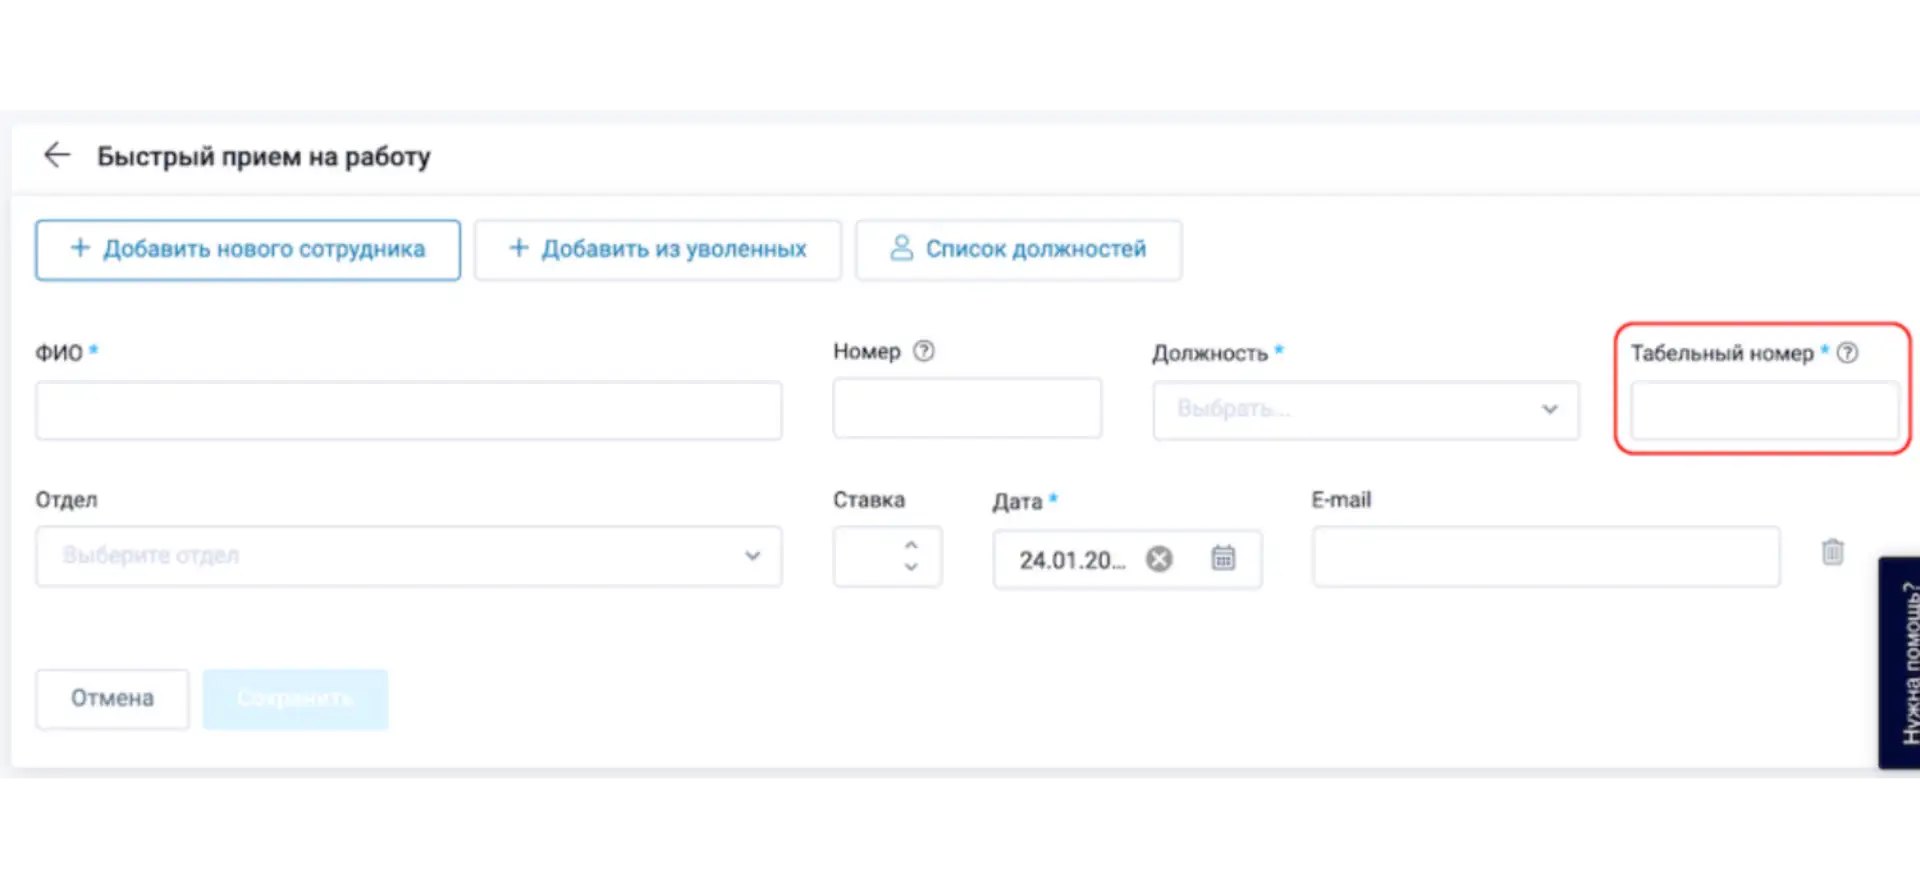Increase Ставка with up arrow
Screen dimensions: 1920x896
coord(911,545)
